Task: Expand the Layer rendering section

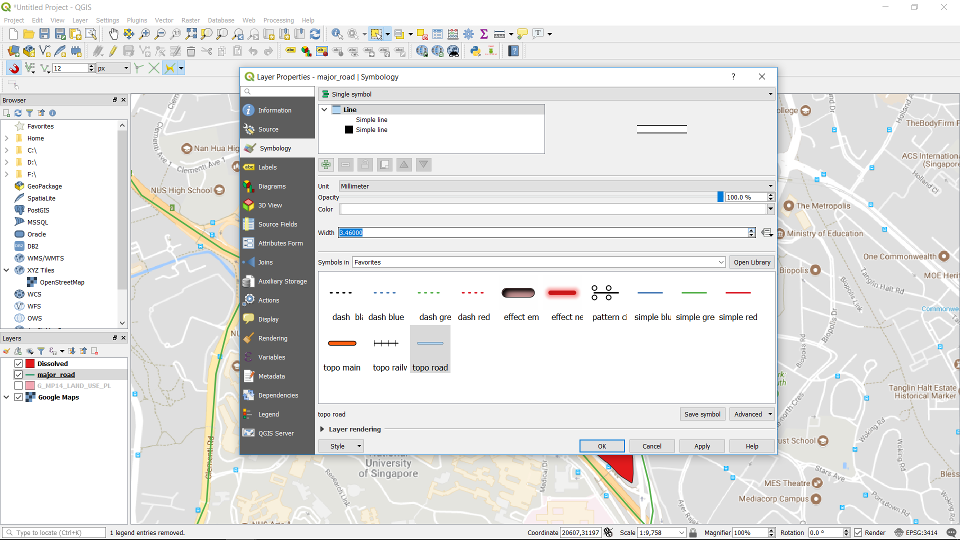Action: coord(322,429)
